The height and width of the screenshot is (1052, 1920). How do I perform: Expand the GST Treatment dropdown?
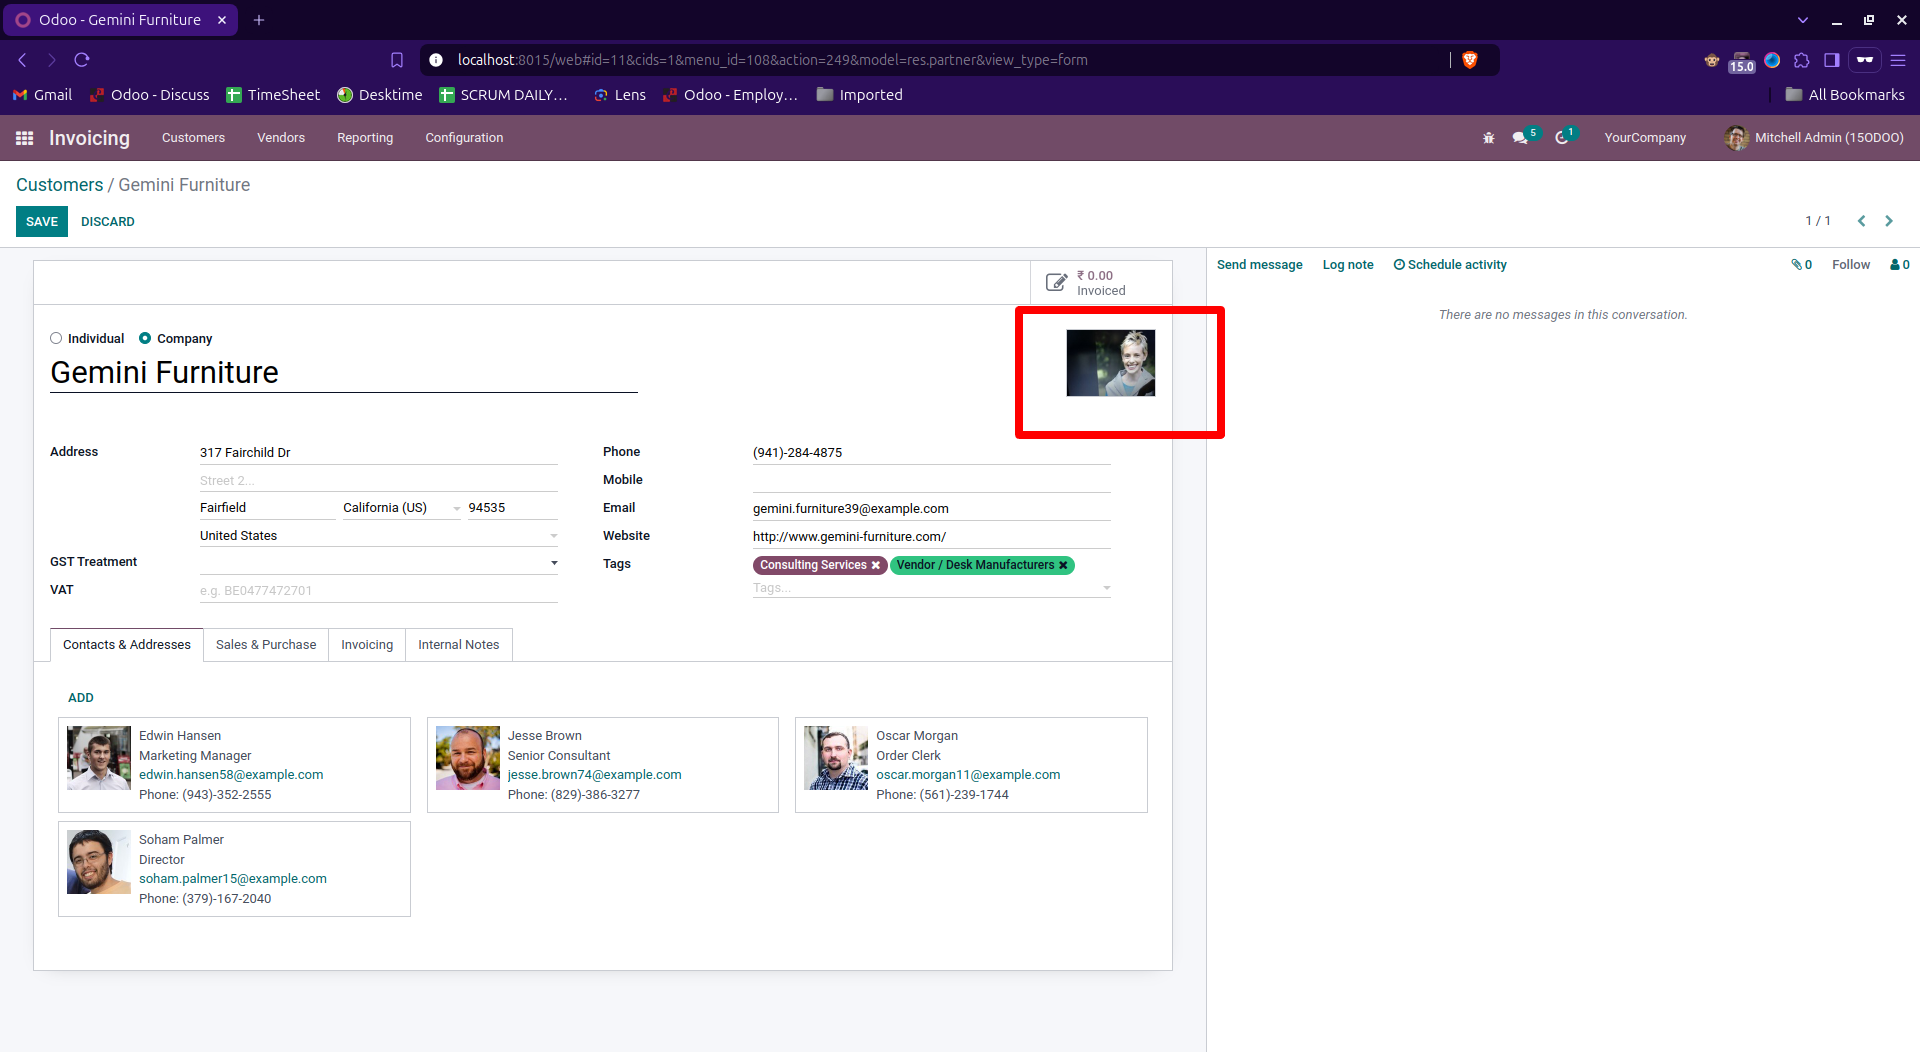pyautogui.click(x=553, y=563)
